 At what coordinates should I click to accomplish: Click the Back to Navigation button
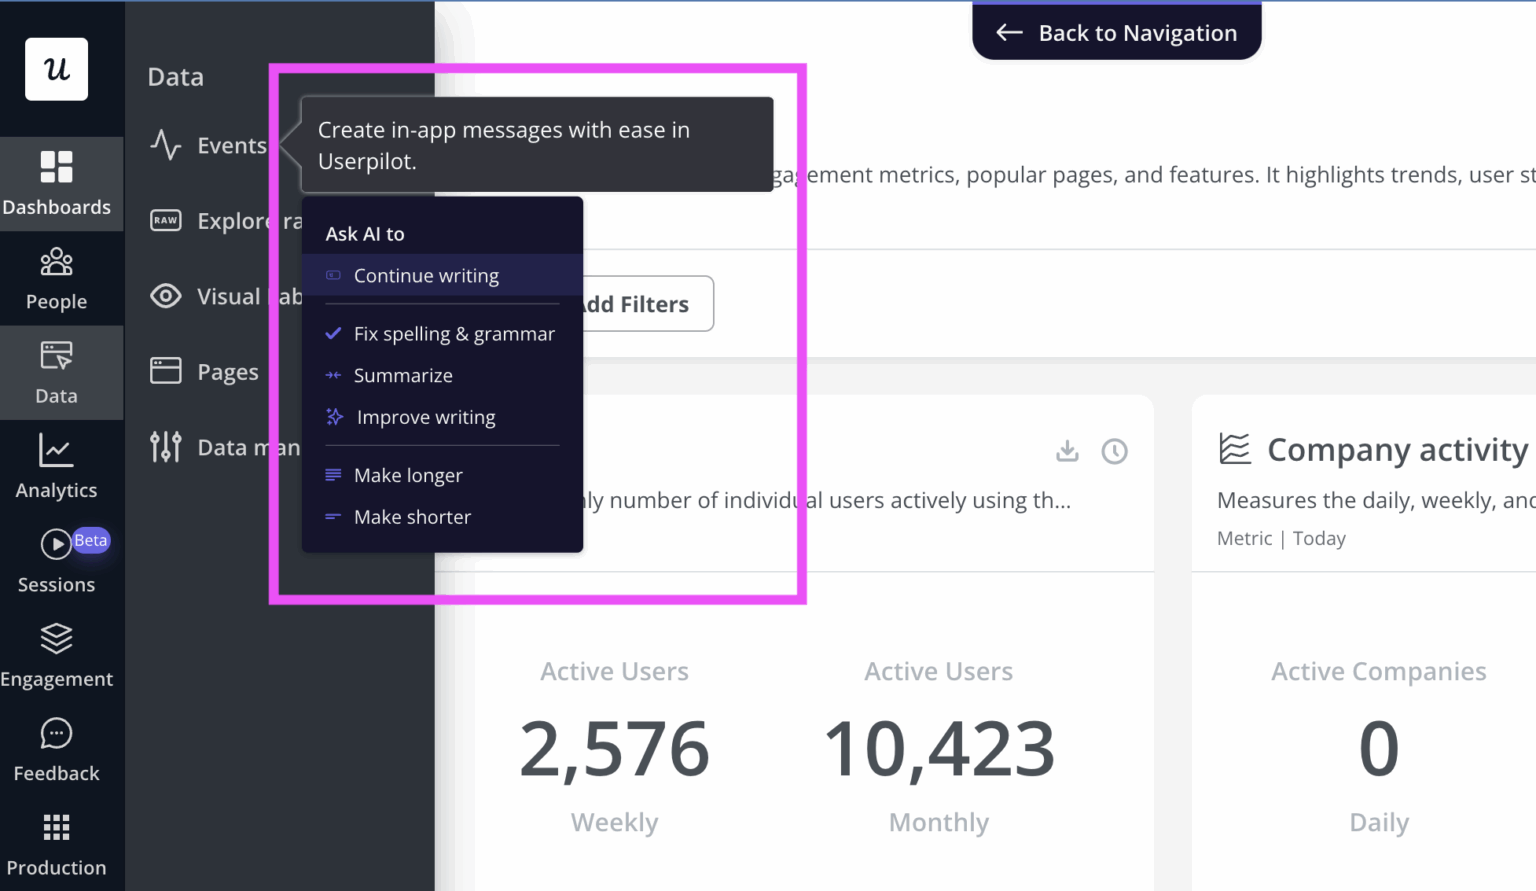tap(1116, 32)
